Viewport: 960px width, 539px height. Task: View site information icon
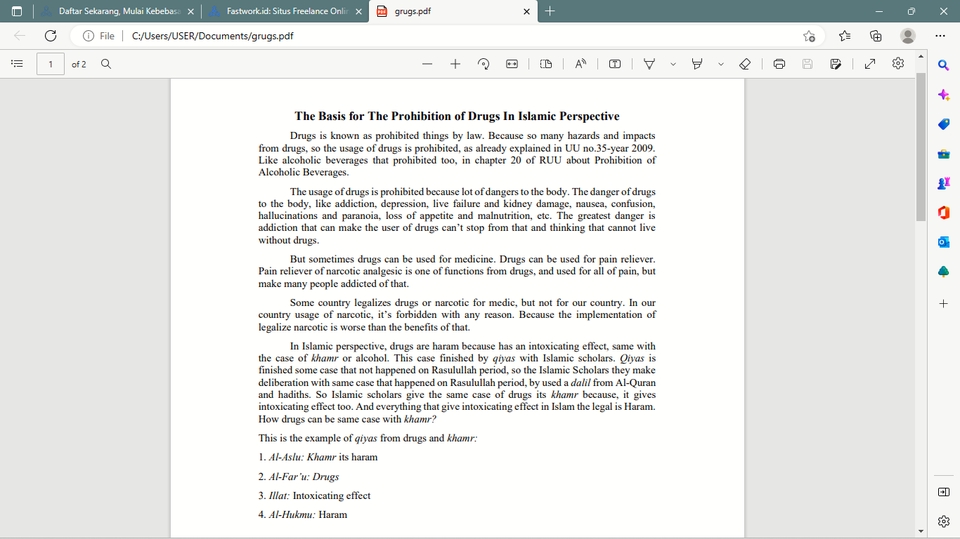(88, 36)
